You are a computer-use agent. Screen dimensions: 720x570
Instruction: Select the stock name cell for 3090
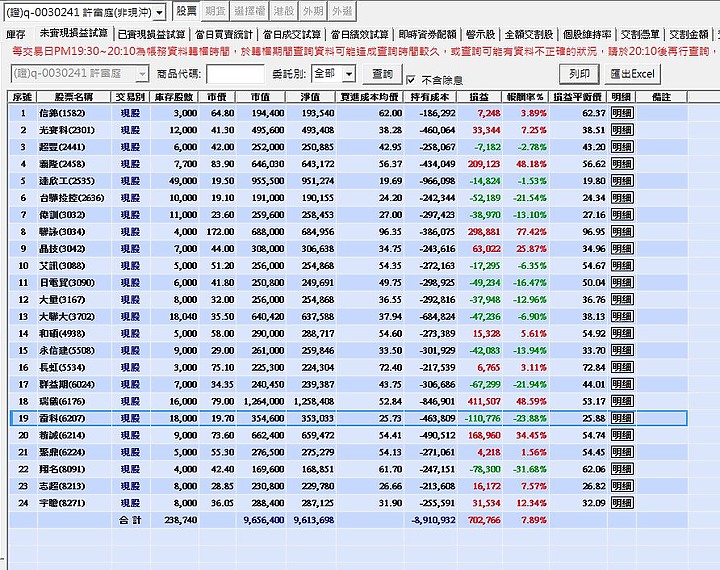(x=74, y=283)
